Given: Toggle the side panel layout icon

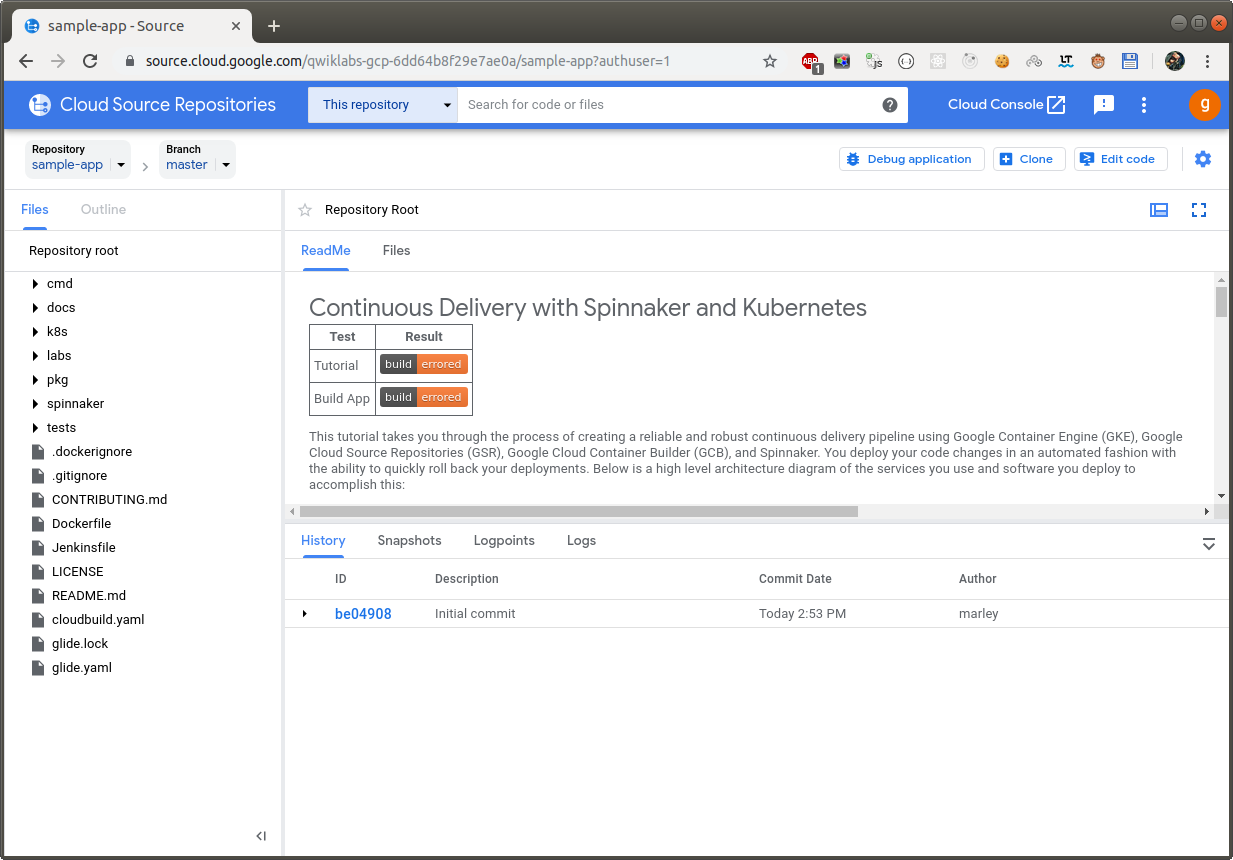Looking at the screenshot, I should [1159, 210].
